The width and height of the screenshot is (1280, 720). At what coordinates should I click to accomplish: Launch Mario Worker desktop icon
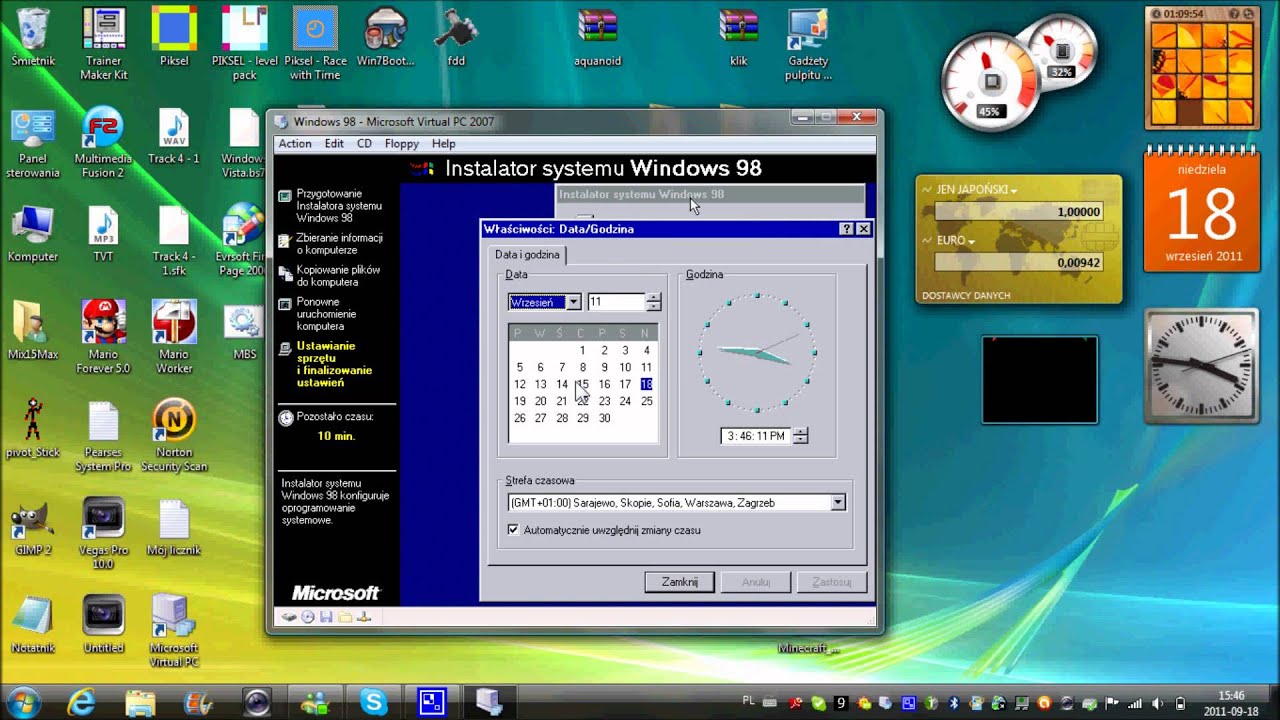tap(174, 337)
